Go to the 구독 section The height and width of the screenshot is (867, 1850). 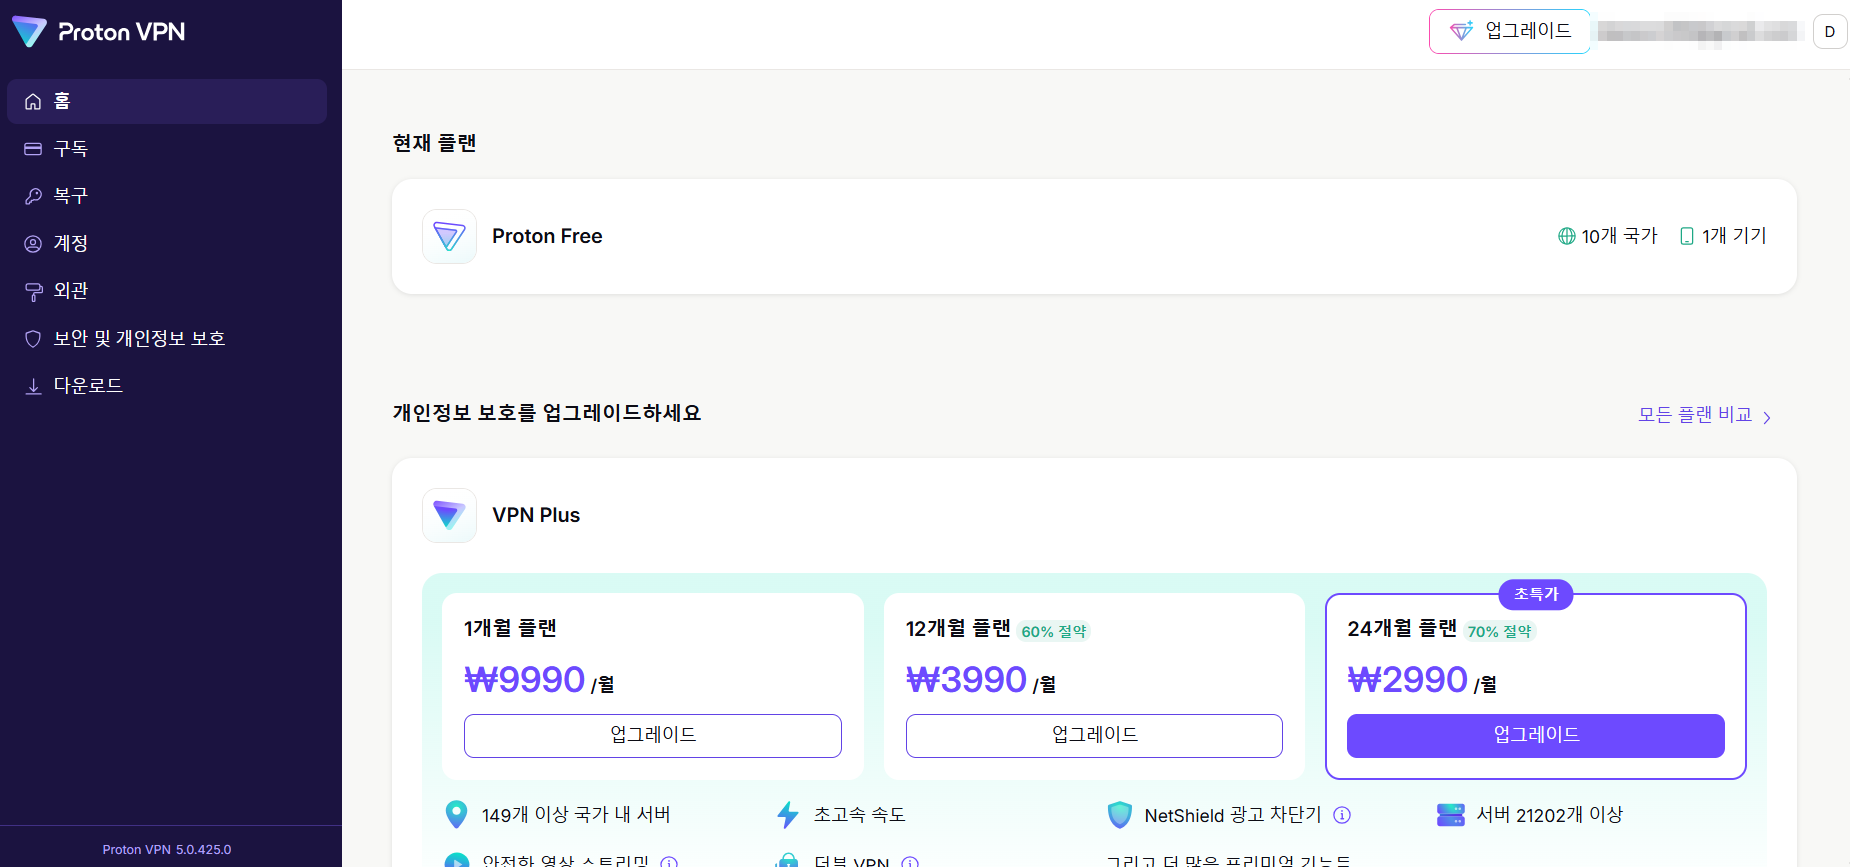pos(167,149)
